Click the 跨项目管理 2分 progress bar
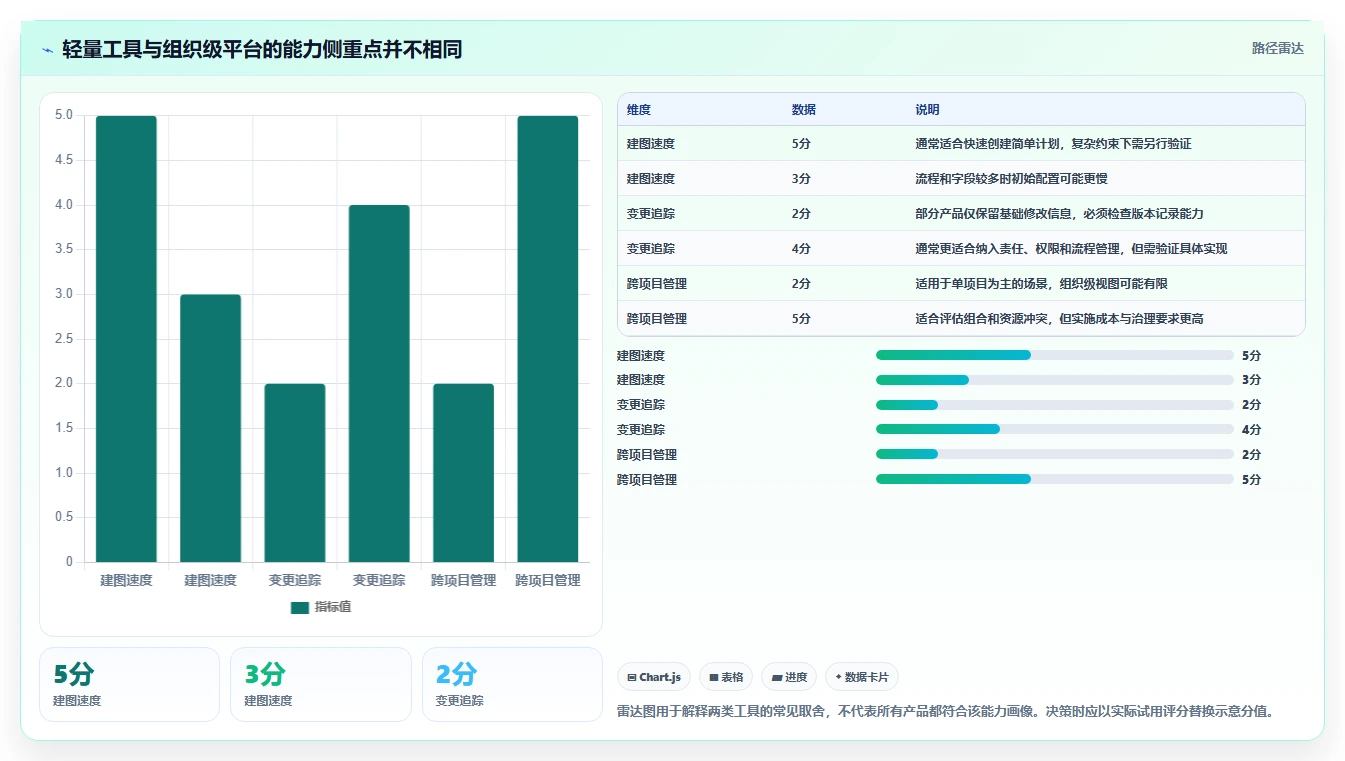 coord(1055,454)
